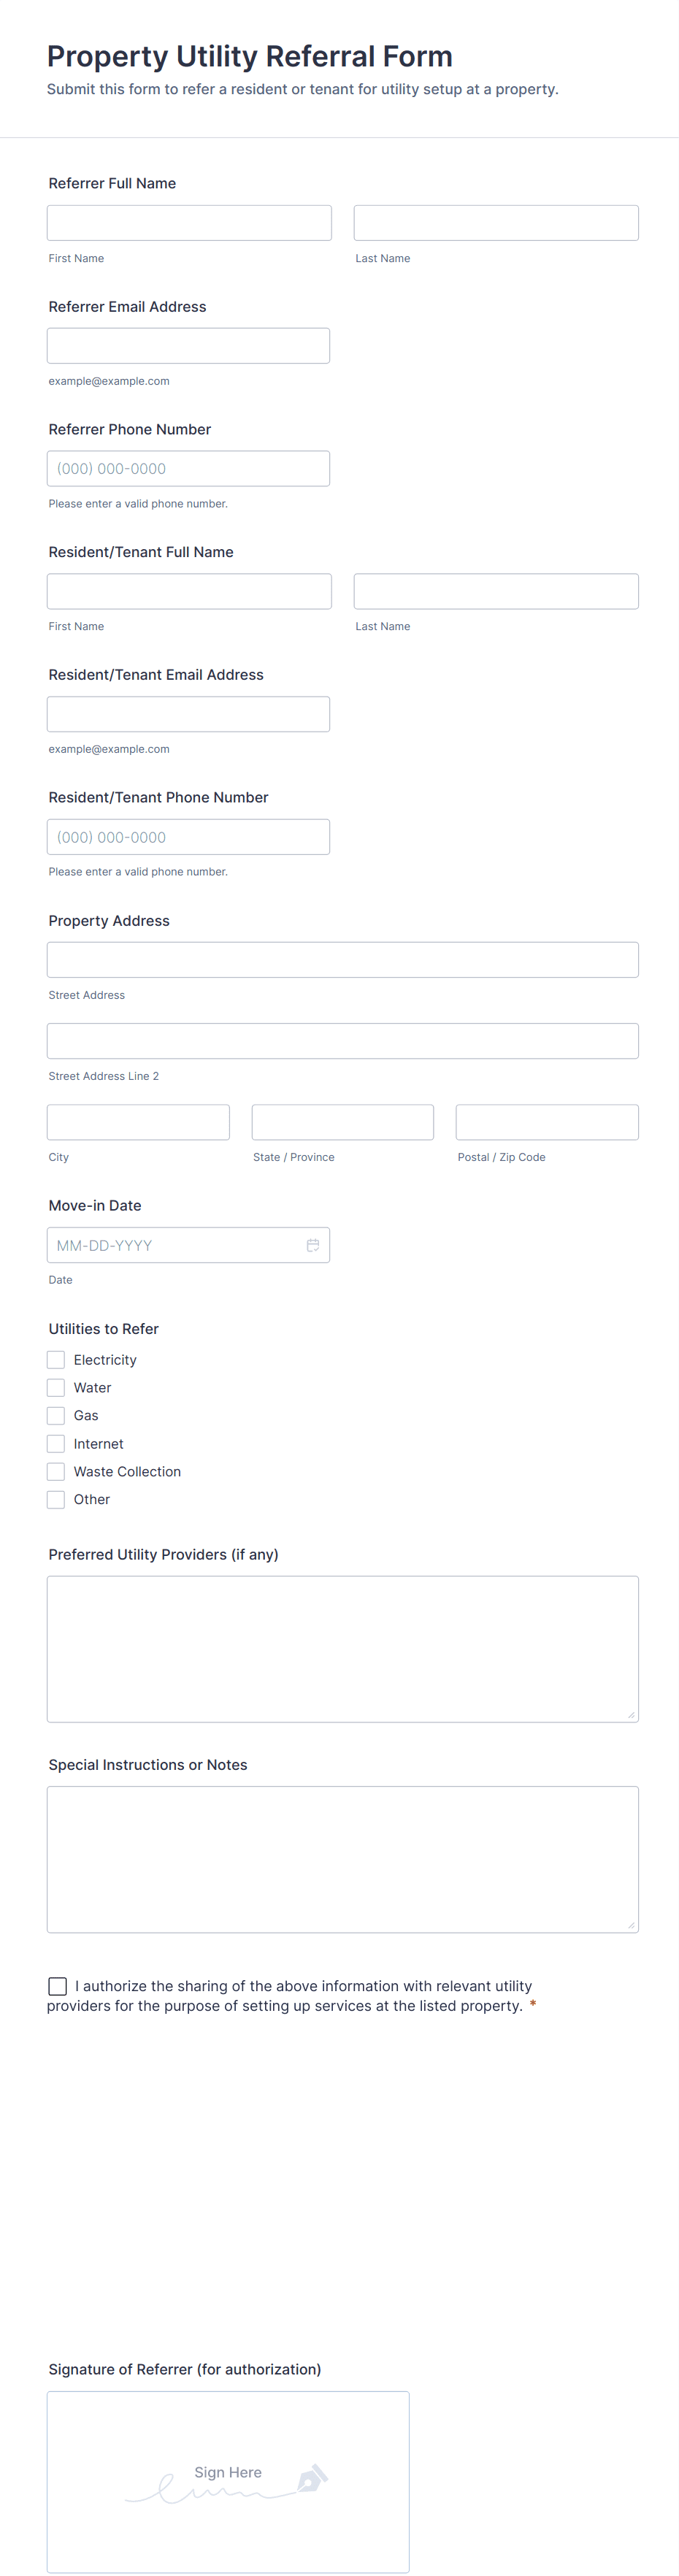The image size is (679, 2576).
Task: Check the authorization consent checkbox
Action: coord(58,1986)
